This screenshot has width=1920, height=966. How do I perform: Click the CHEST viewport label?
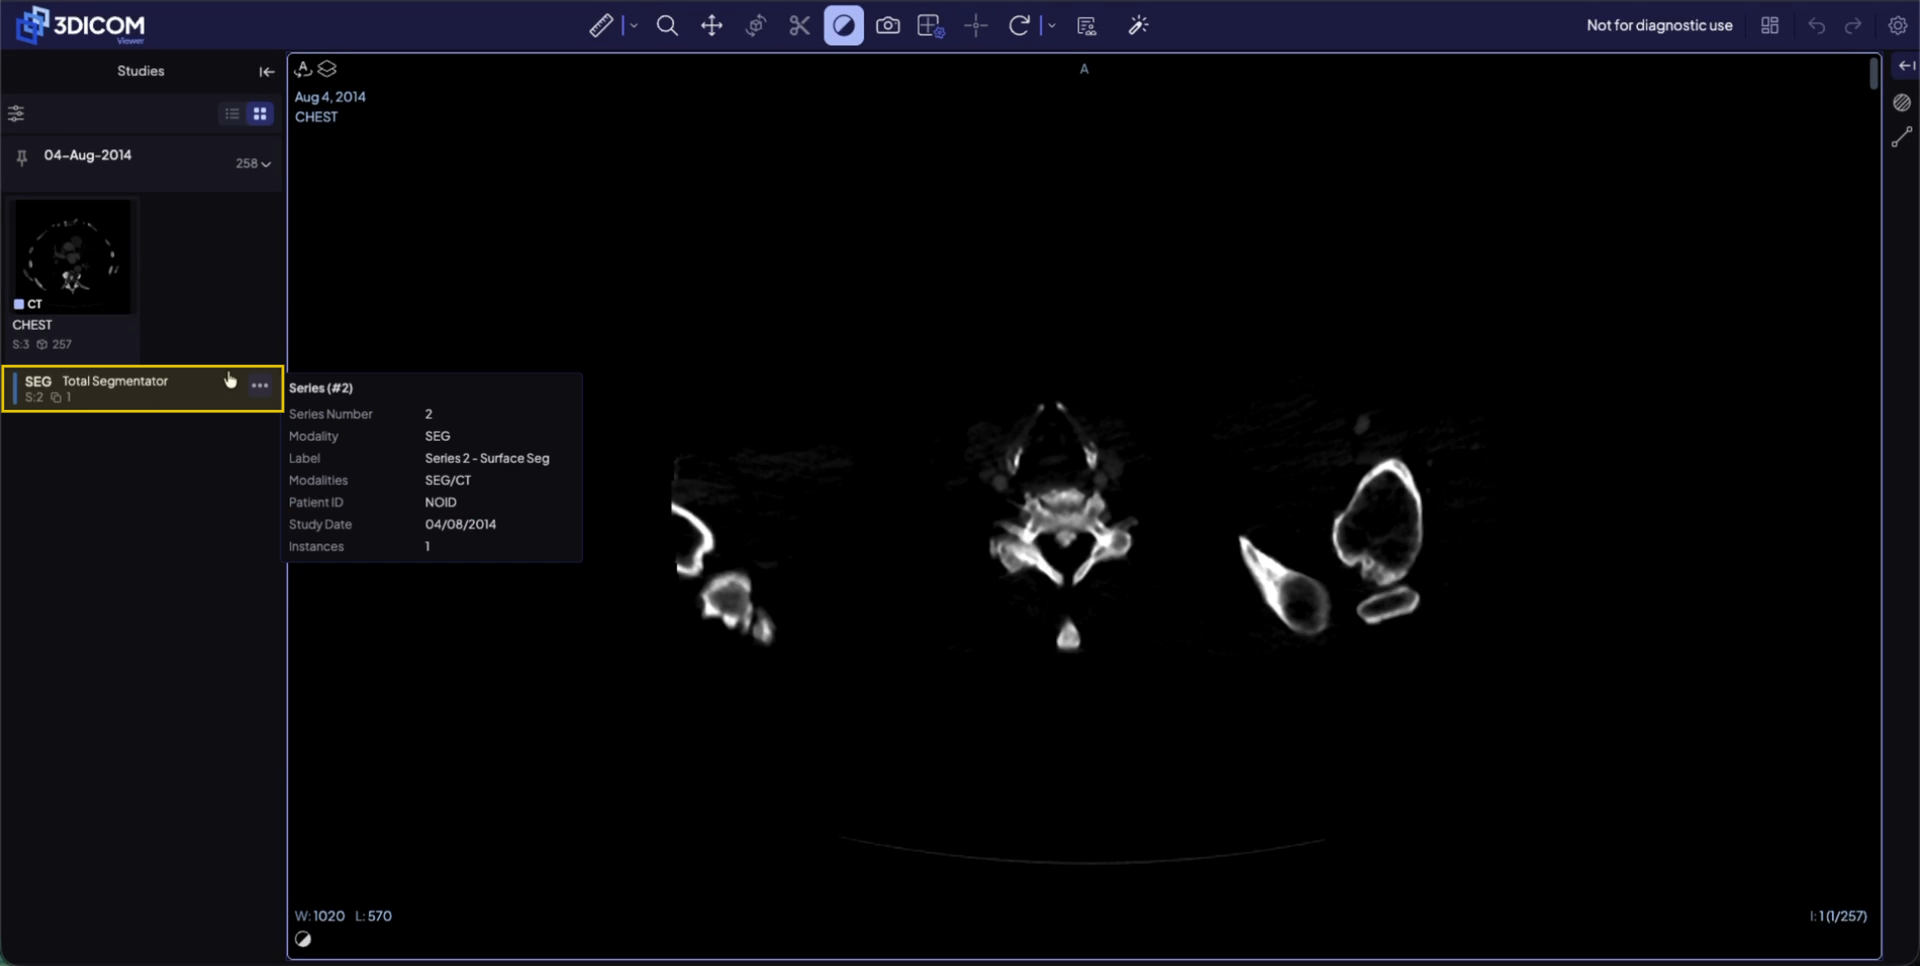click(x=316, y=117)
